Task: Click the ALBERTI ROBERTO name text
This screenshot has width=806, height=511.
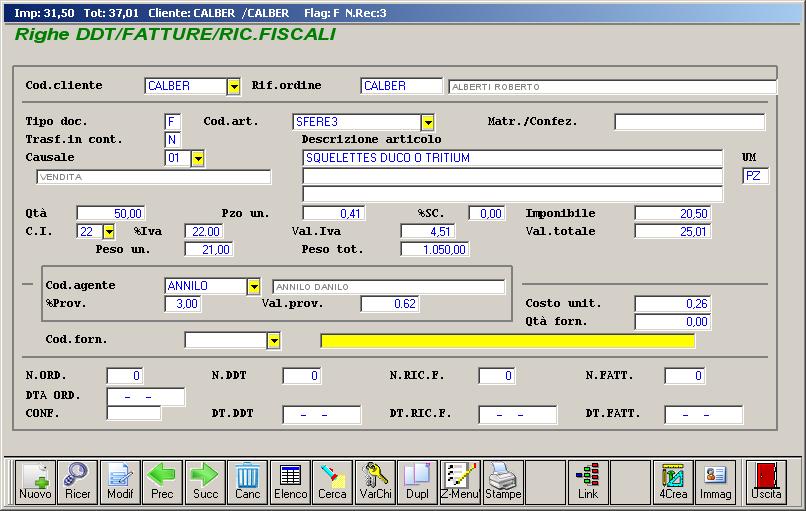Action: click(496, 87)
